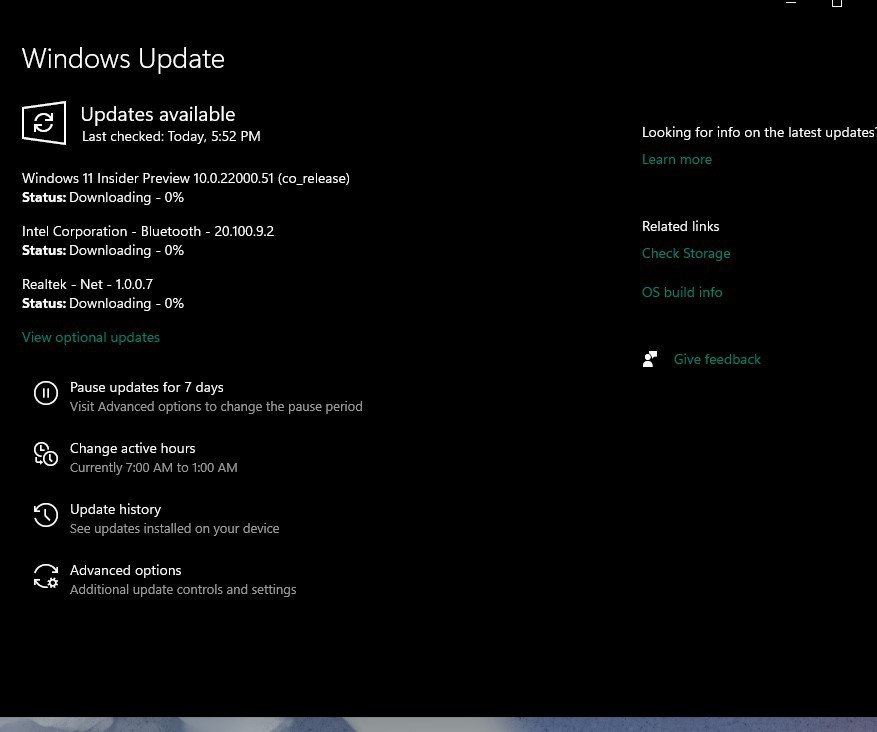Click Last checked: Today, 5:52 PM text
Screen dimensions: 877x732
tap(171, 136)
